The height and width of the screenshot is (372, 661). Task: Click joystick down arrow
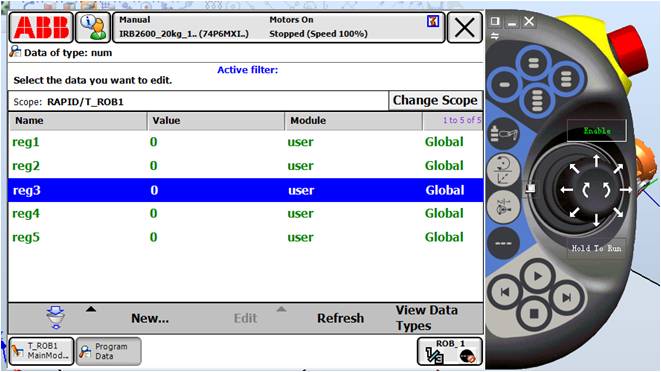596,220
